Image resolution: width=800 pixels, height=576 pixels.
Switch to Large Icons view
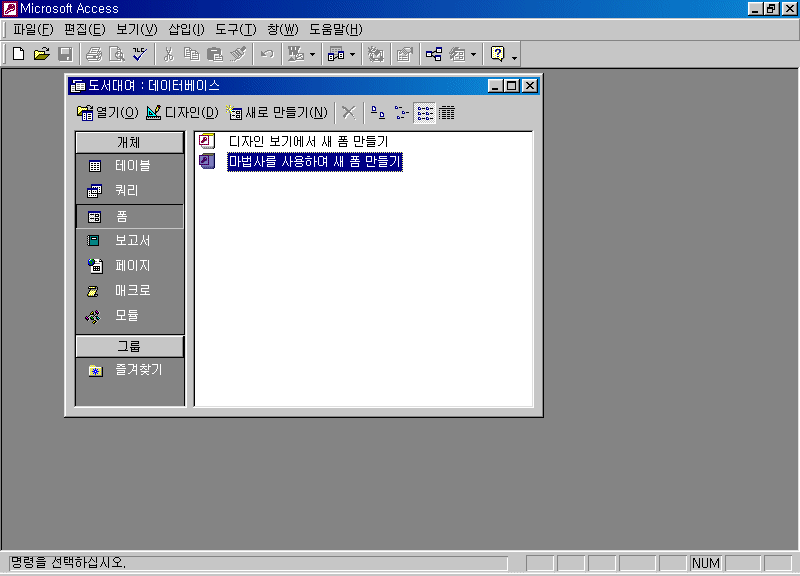tap(378, 112)
